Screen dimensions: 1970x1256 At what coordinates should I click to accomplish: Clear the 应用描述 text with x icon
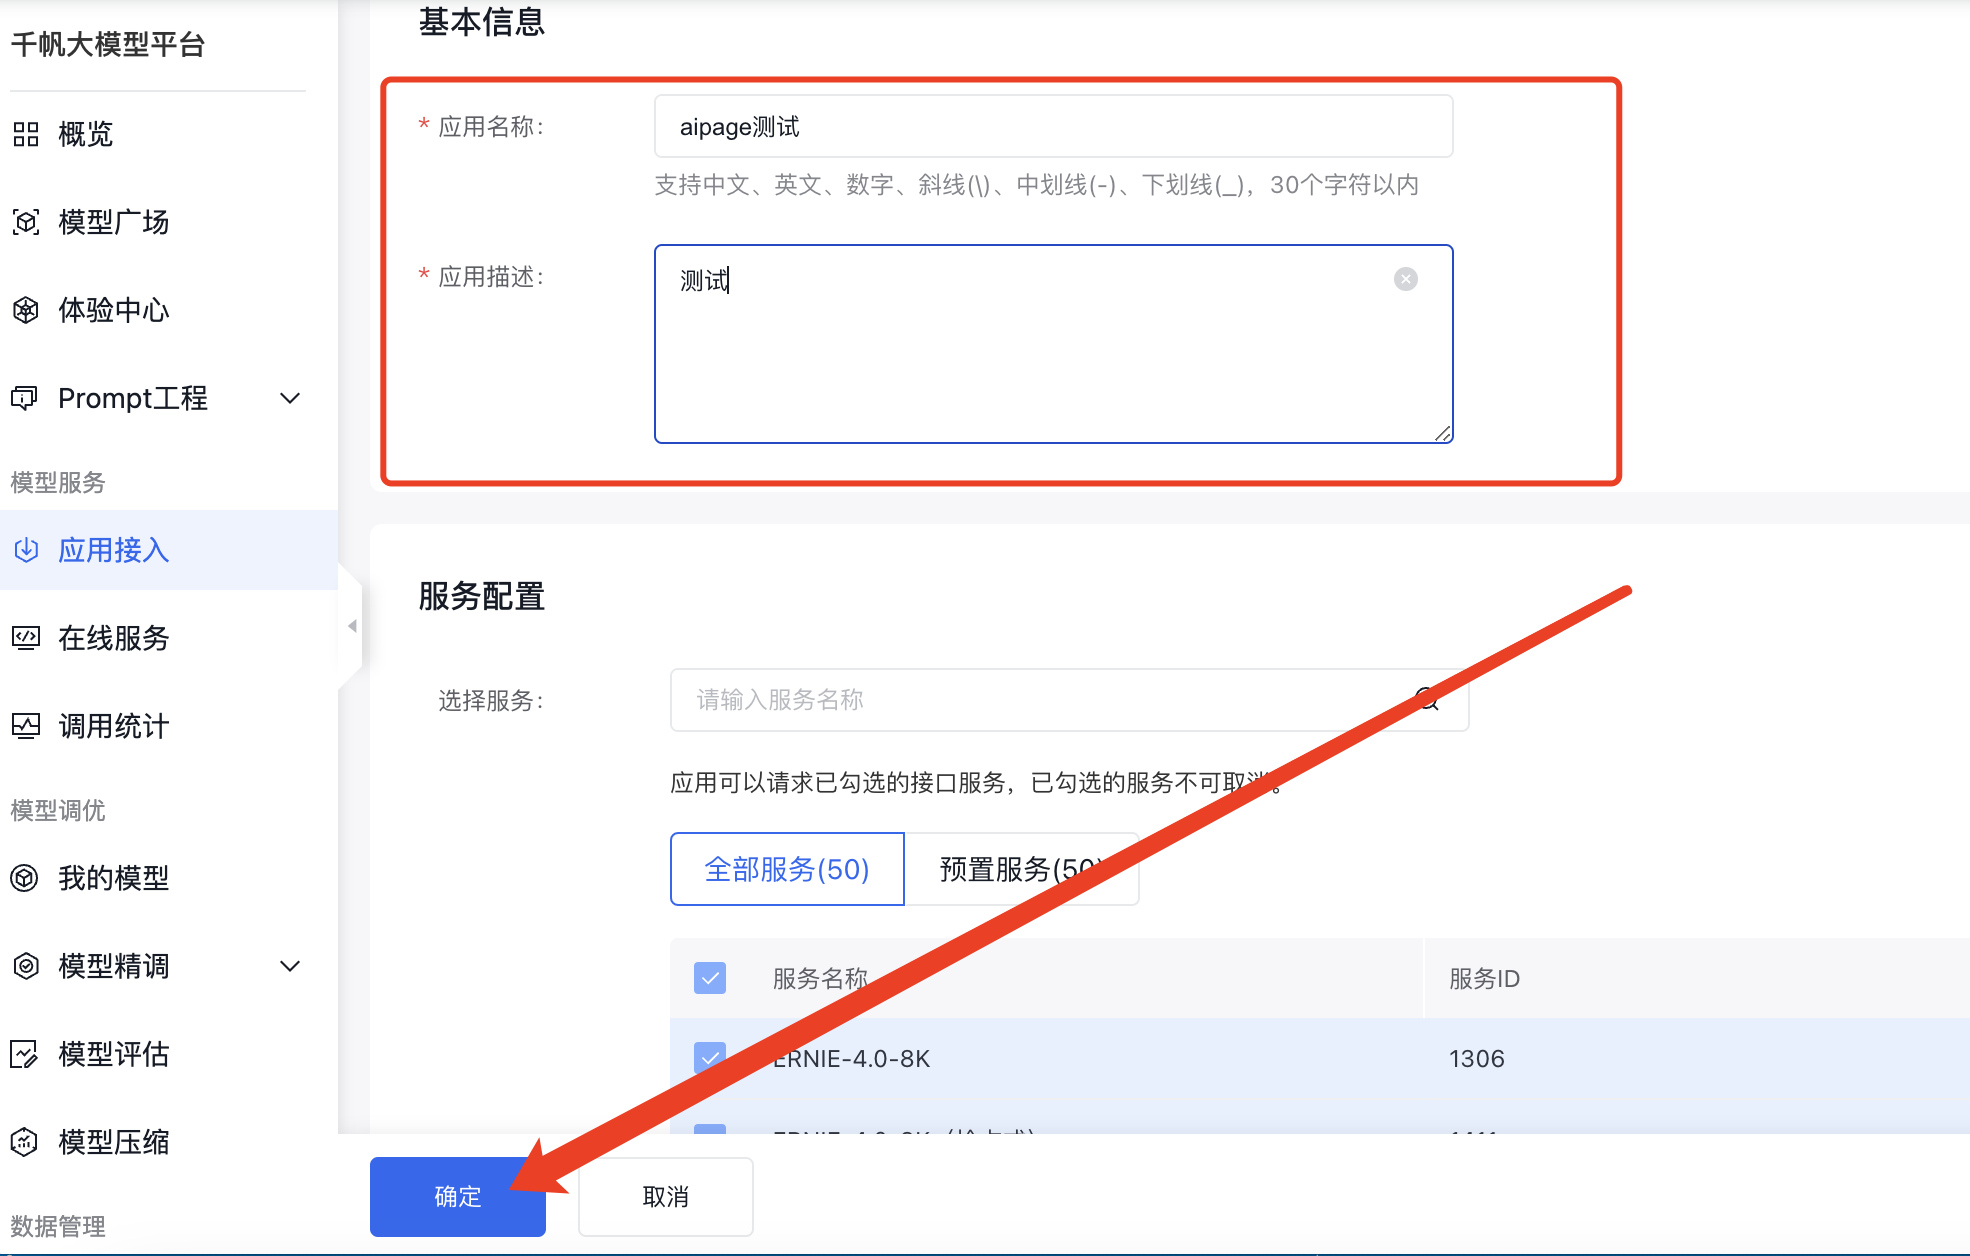(1405, 279)
